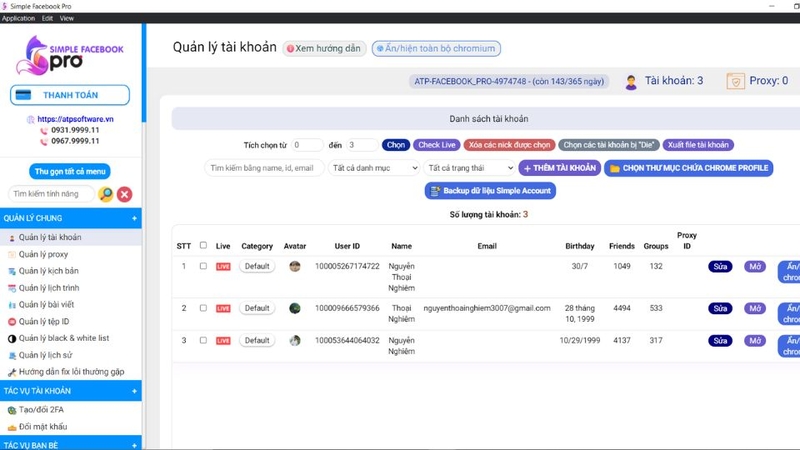Screen dimensions: 800x450
Task: Click the Check Live button
Action: [437, 145]
